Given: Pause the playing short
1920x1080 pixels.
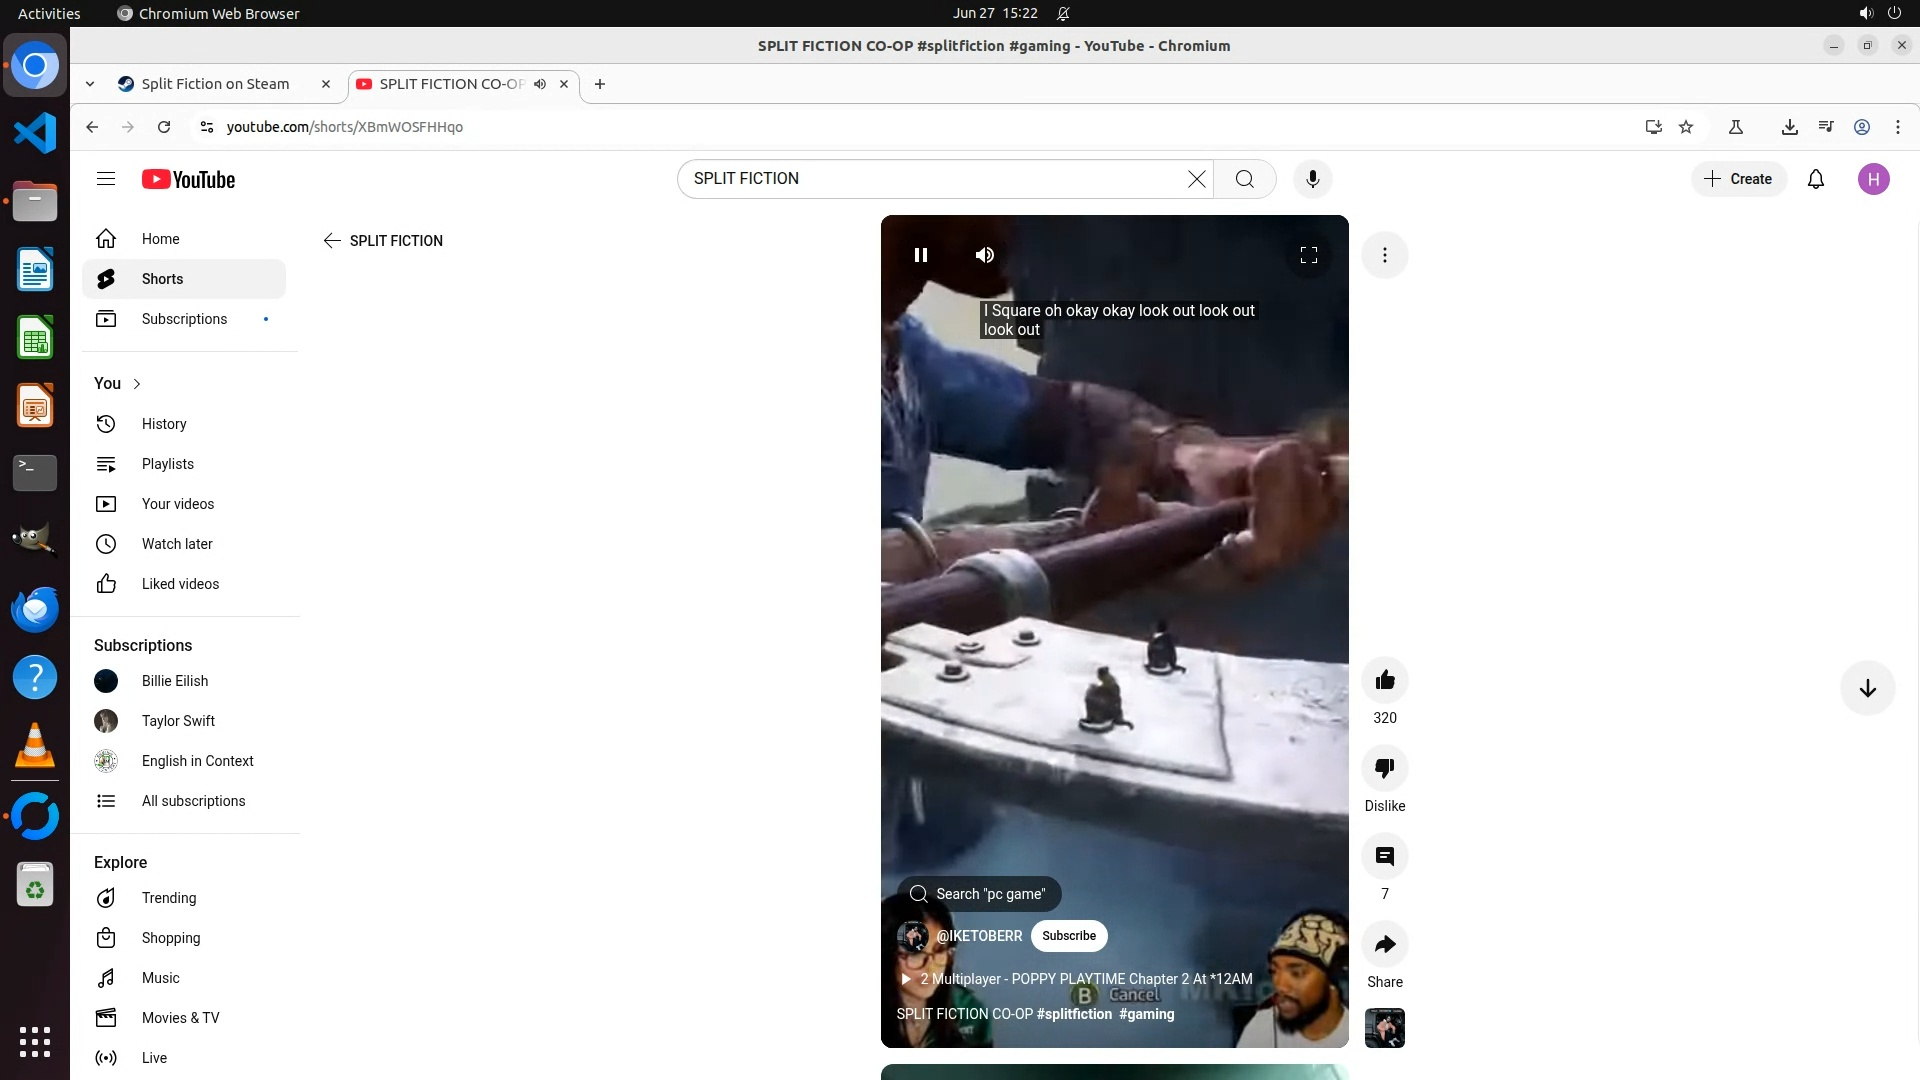Looking at the screenshot, I should click(x=920, y=255).
